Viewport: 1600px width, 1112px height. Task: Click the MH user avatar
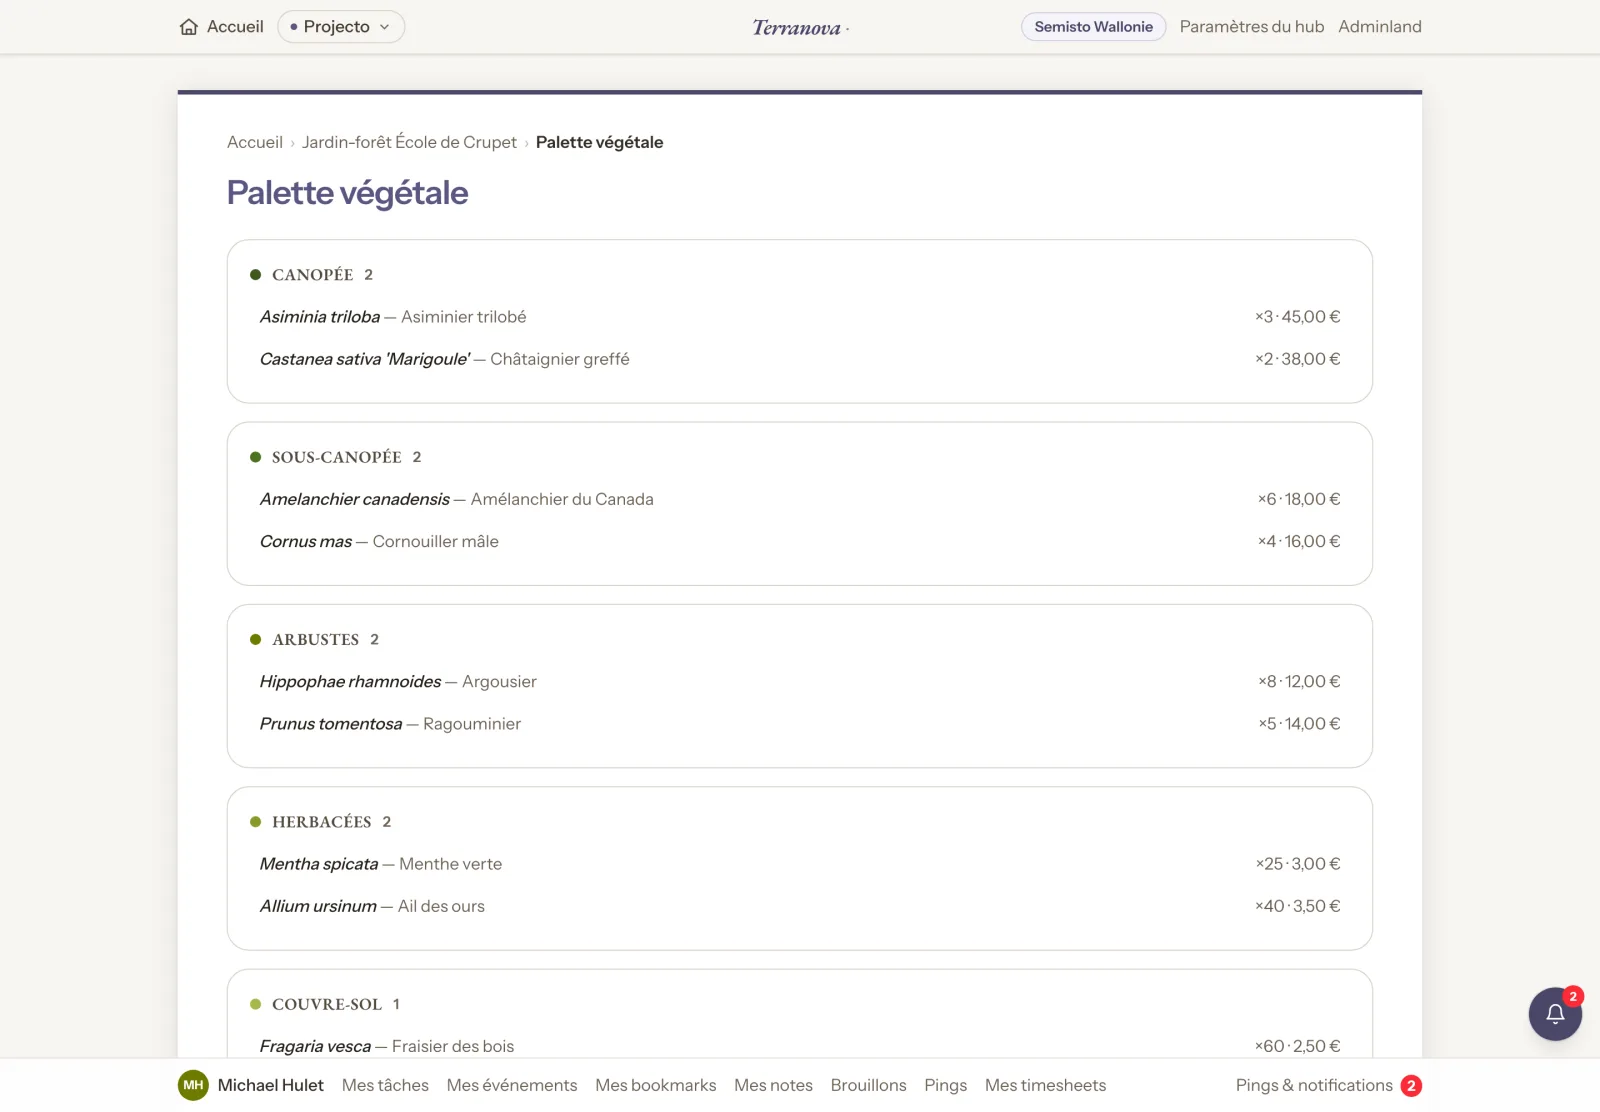coord(193,1085)
